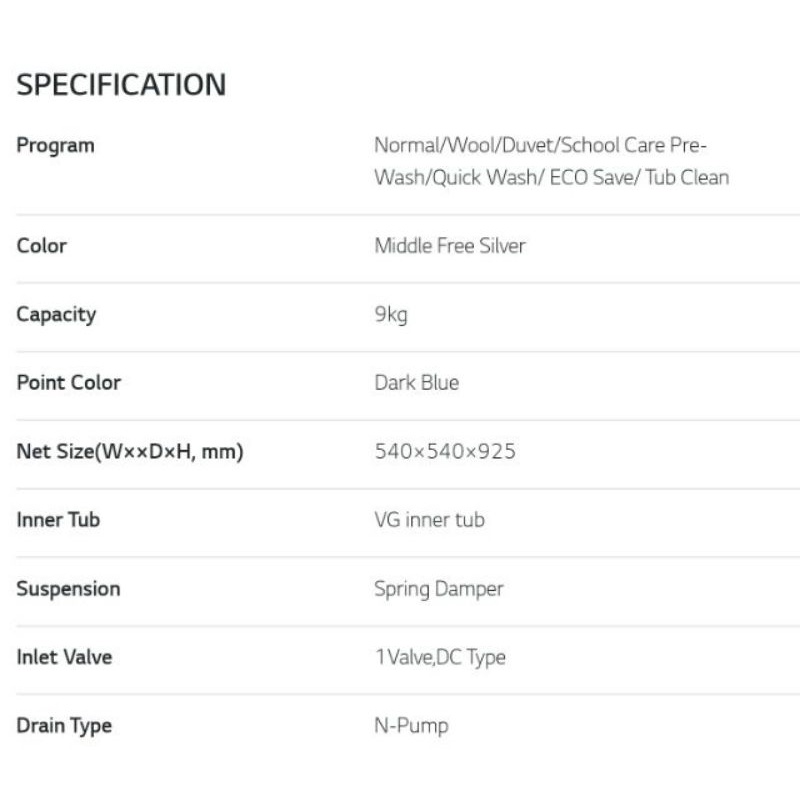The height and width of the screenshot is (800, 800).
Task: Select the Color row label
Action: [x=41, y=245]
